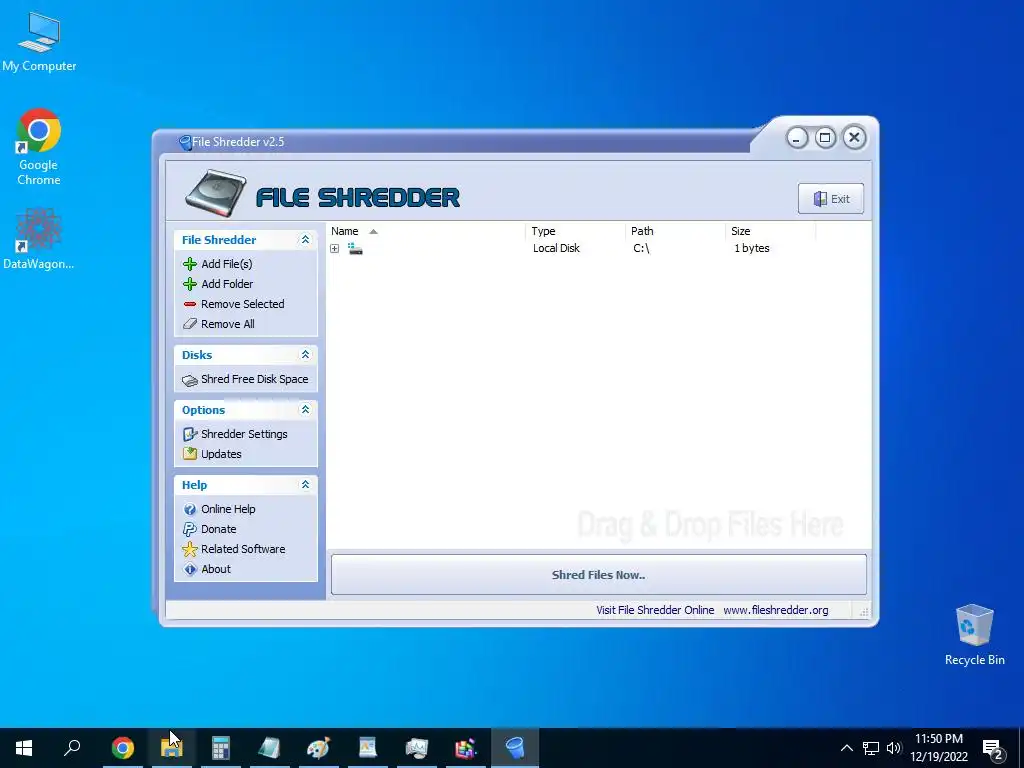The height and width of the screenshot is (768, 1024).
Task: Sort list by Path column header
Action: pyautogui.click(x=675, y=231)
